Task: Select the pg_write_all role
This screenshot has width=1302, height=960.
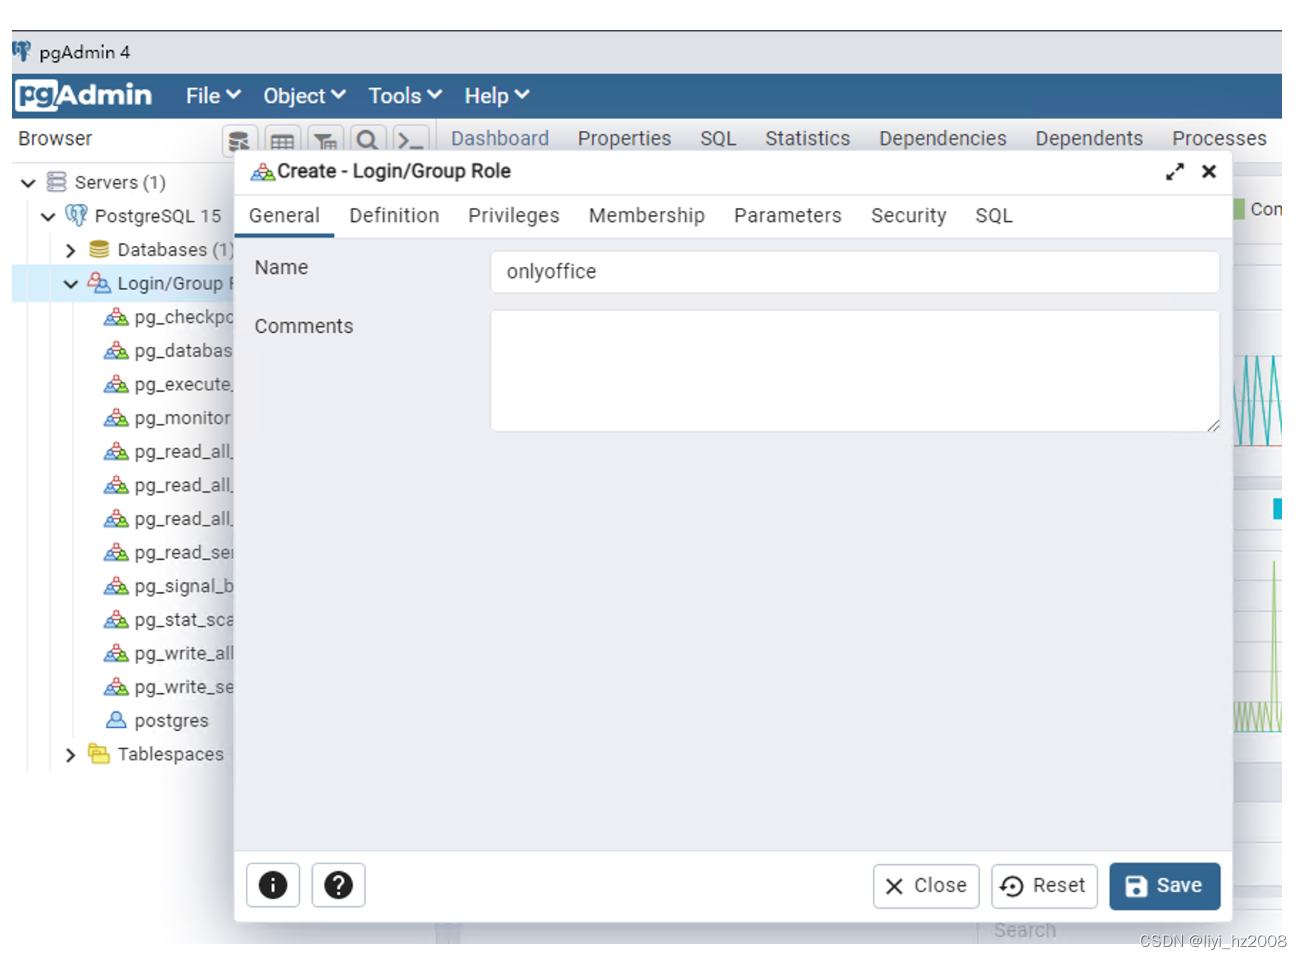Action: (x=183, y=653)
